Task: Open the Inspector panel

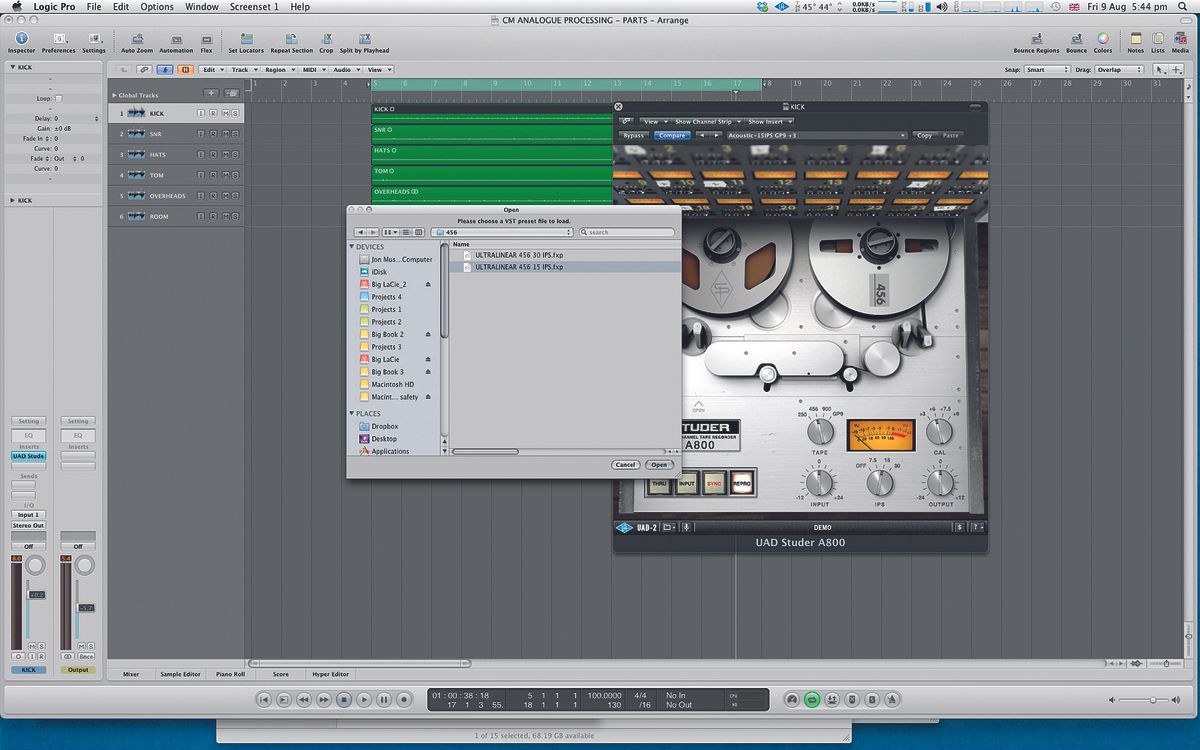Action: tap(21, 40)
